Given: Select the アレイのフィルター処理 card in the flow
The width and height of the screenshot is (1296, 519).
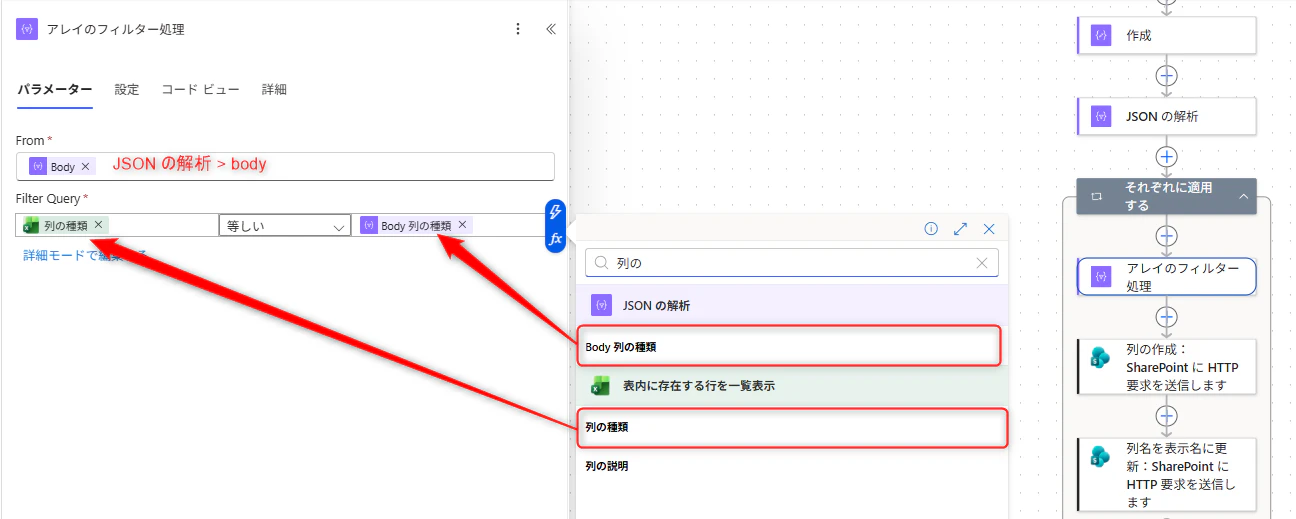Looking at the screenshot, I should point(1166,277).
